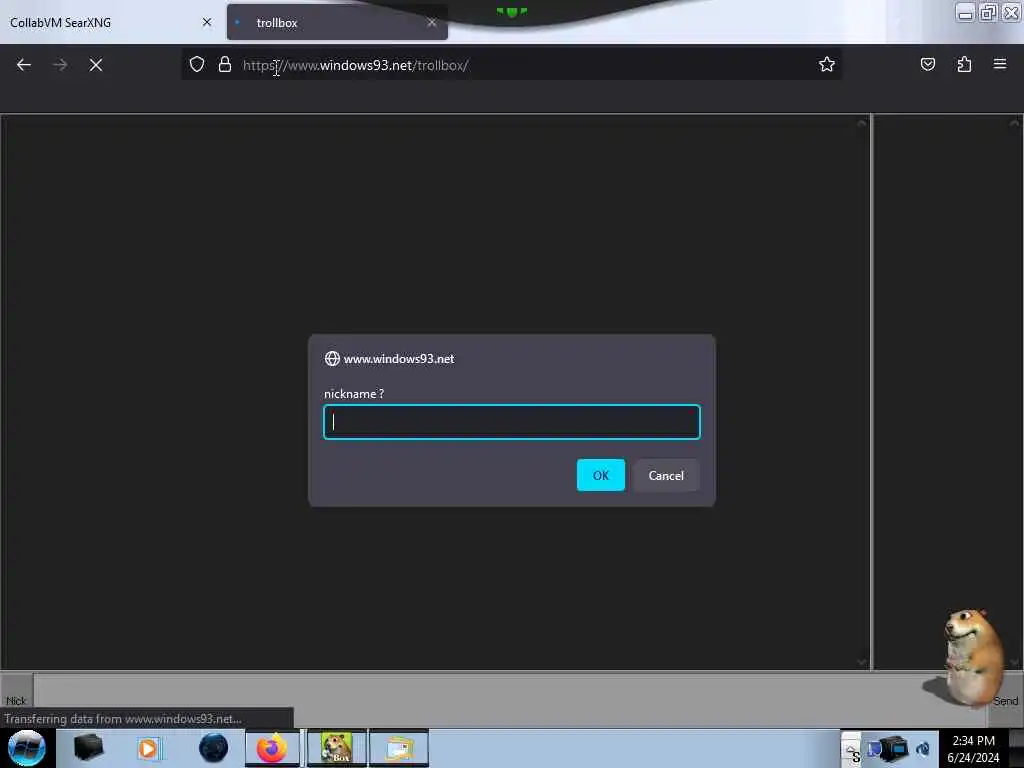
Task: Open the tracking protection shield icon
Action: point(197,64)
